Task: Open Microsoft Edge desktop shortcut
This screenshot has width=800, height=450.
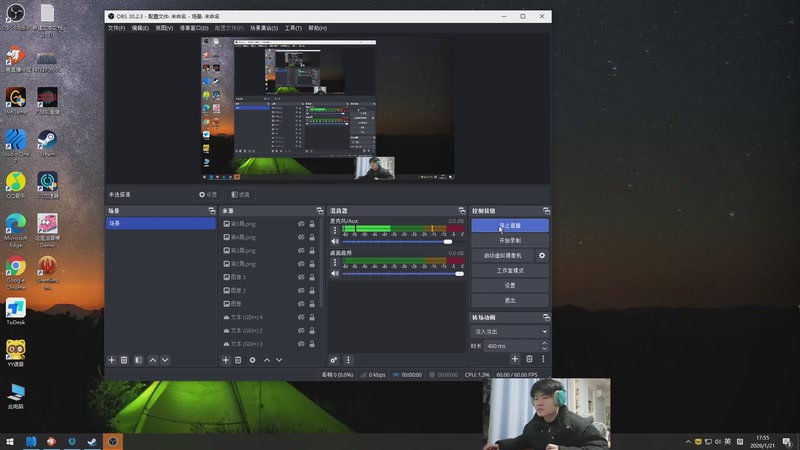Action: point(16,231)
